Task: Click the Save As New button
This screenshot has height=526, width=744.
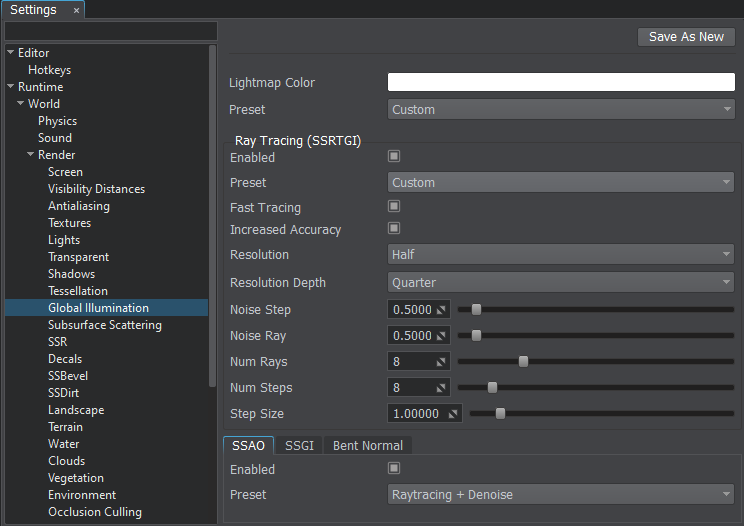Action: coord(686,37)
